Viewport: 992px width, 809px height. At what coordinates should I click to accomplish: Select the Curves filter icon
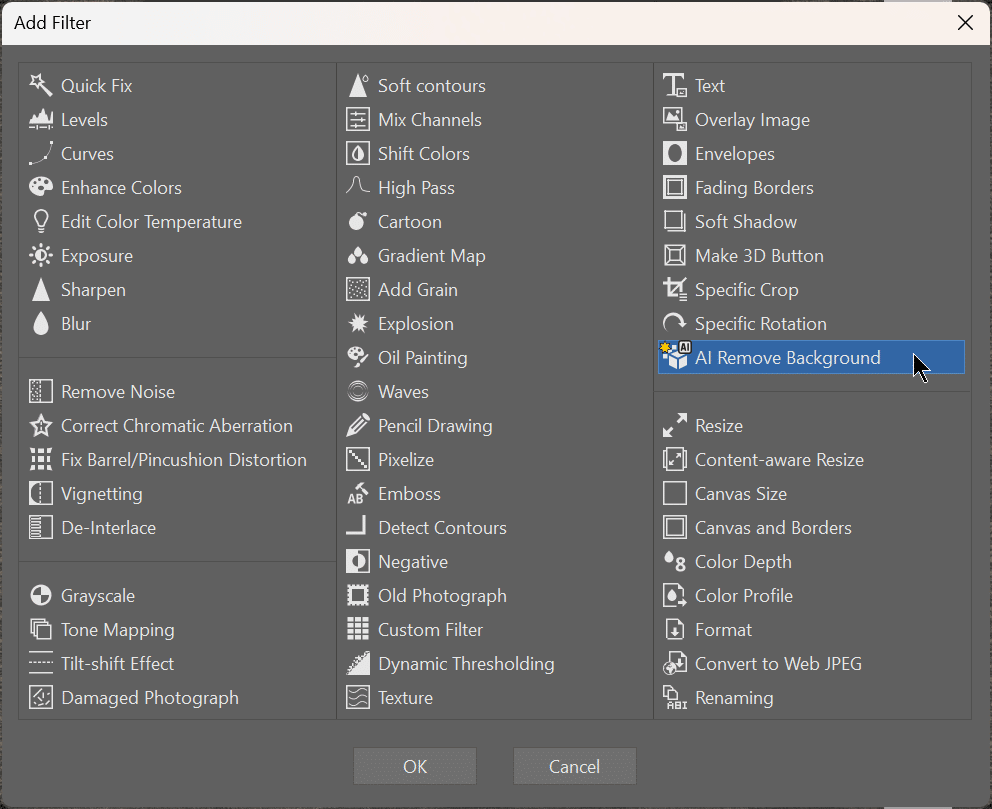click(41, 153)
